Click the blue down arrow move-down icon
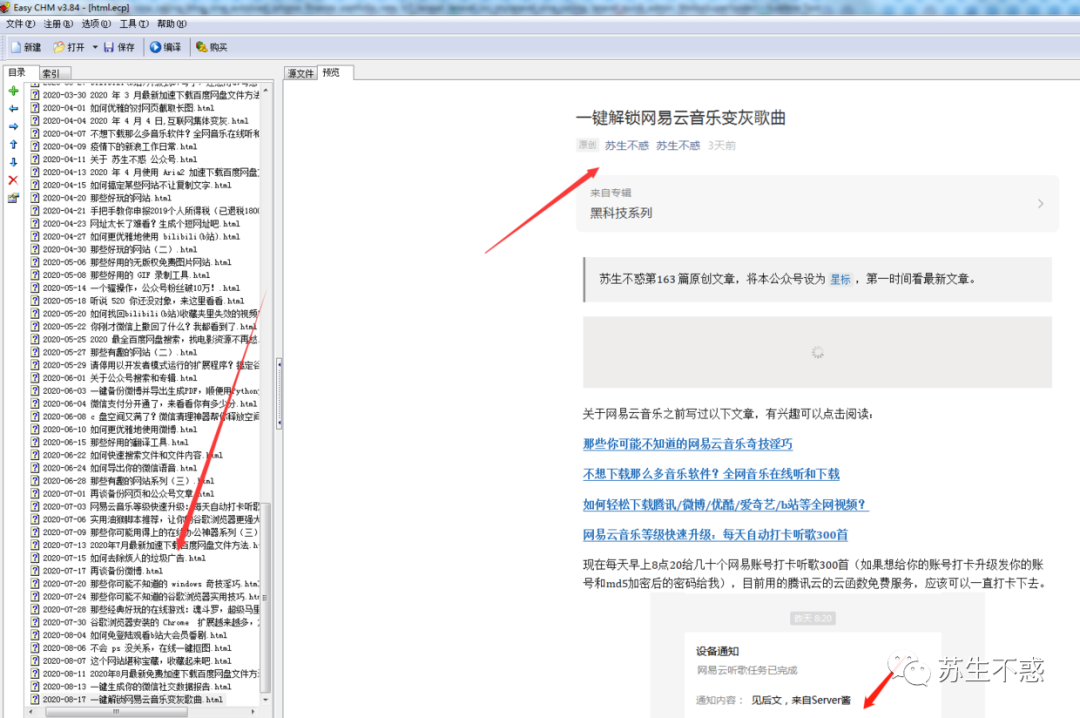The height and width of the screenshot is (718, 1080). (x=13, y=163)
